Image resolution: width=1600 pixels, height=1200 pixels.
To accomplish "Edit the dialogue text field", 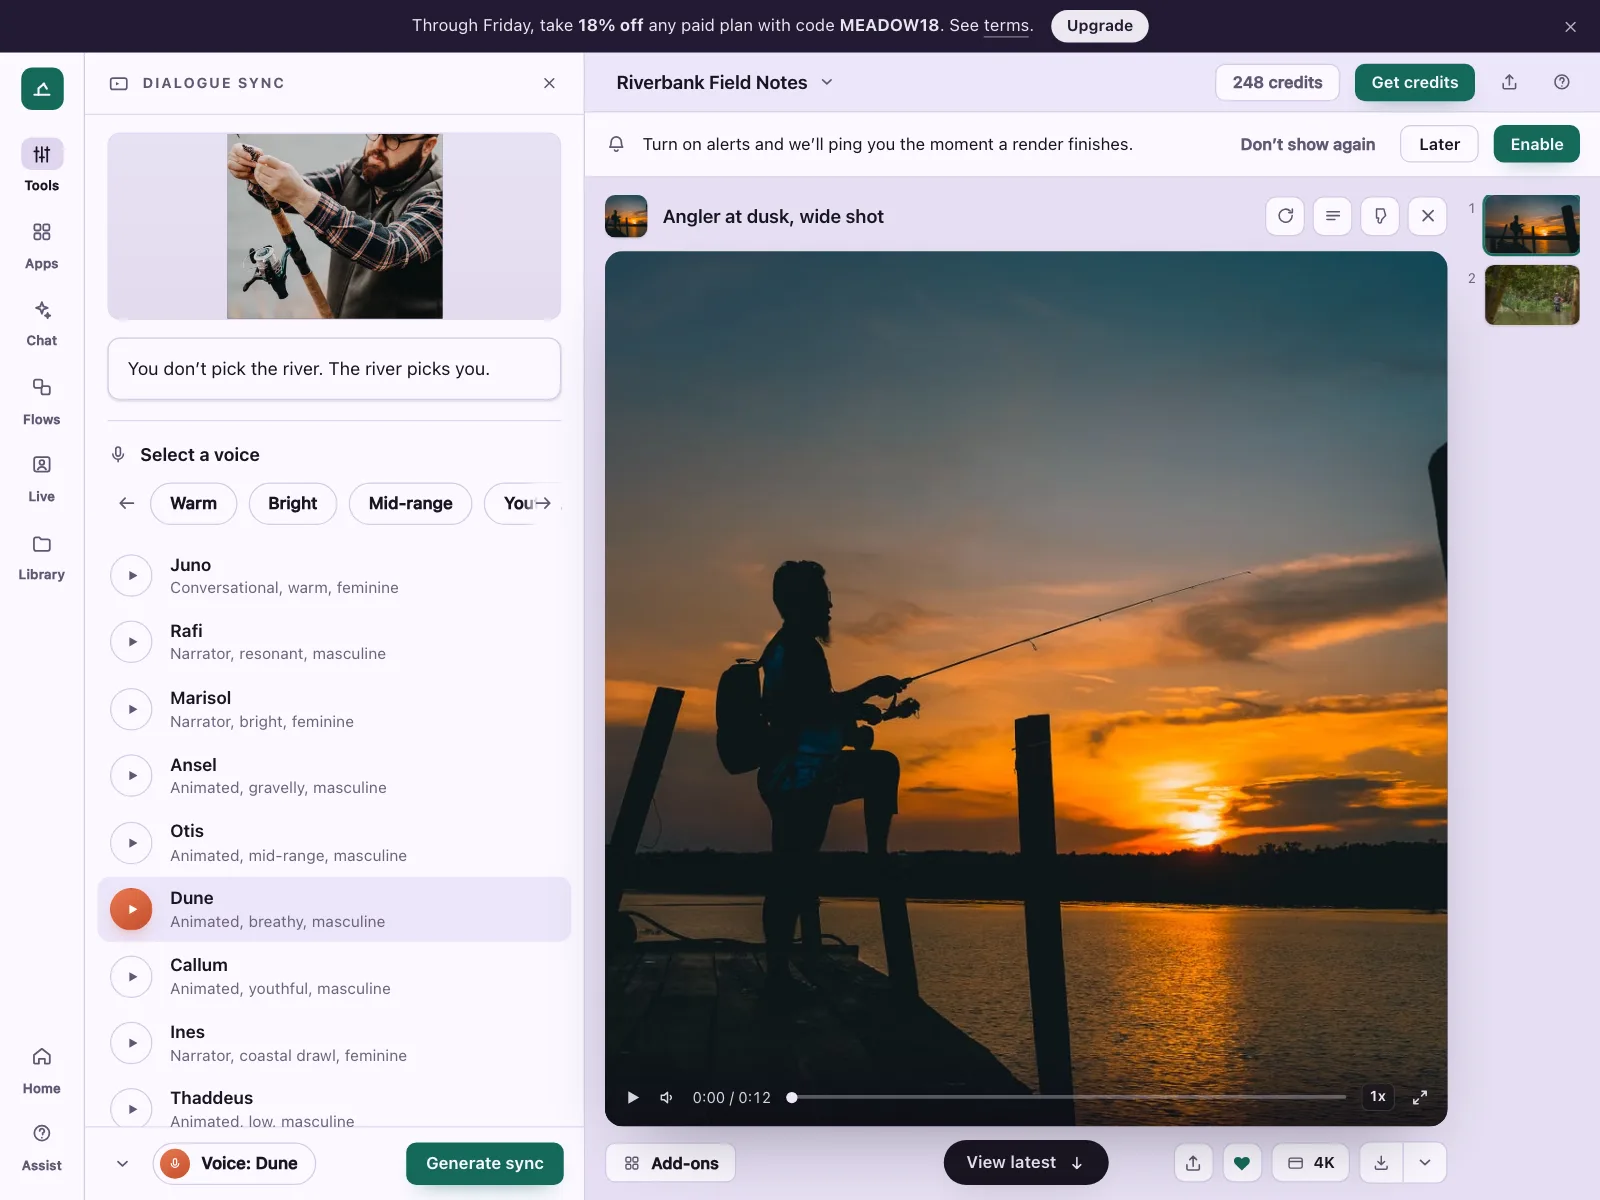I will coord(334,369).
